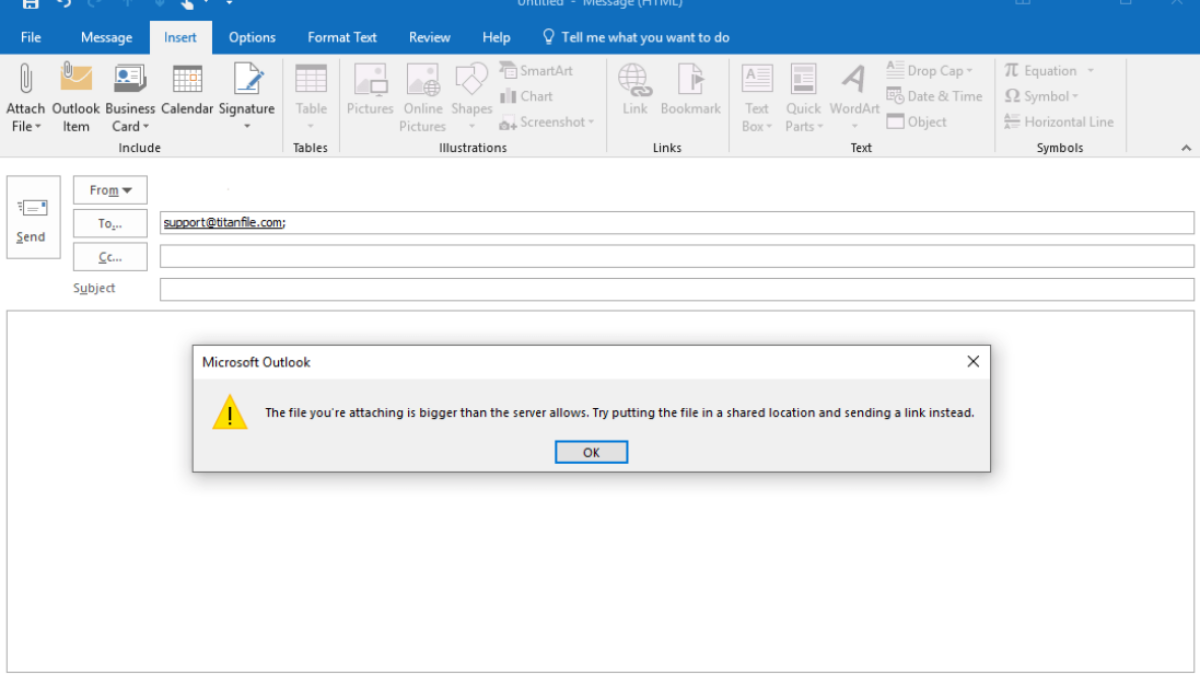
Task: Click the Microsoft Outlook dialog title
Action: 256,362
